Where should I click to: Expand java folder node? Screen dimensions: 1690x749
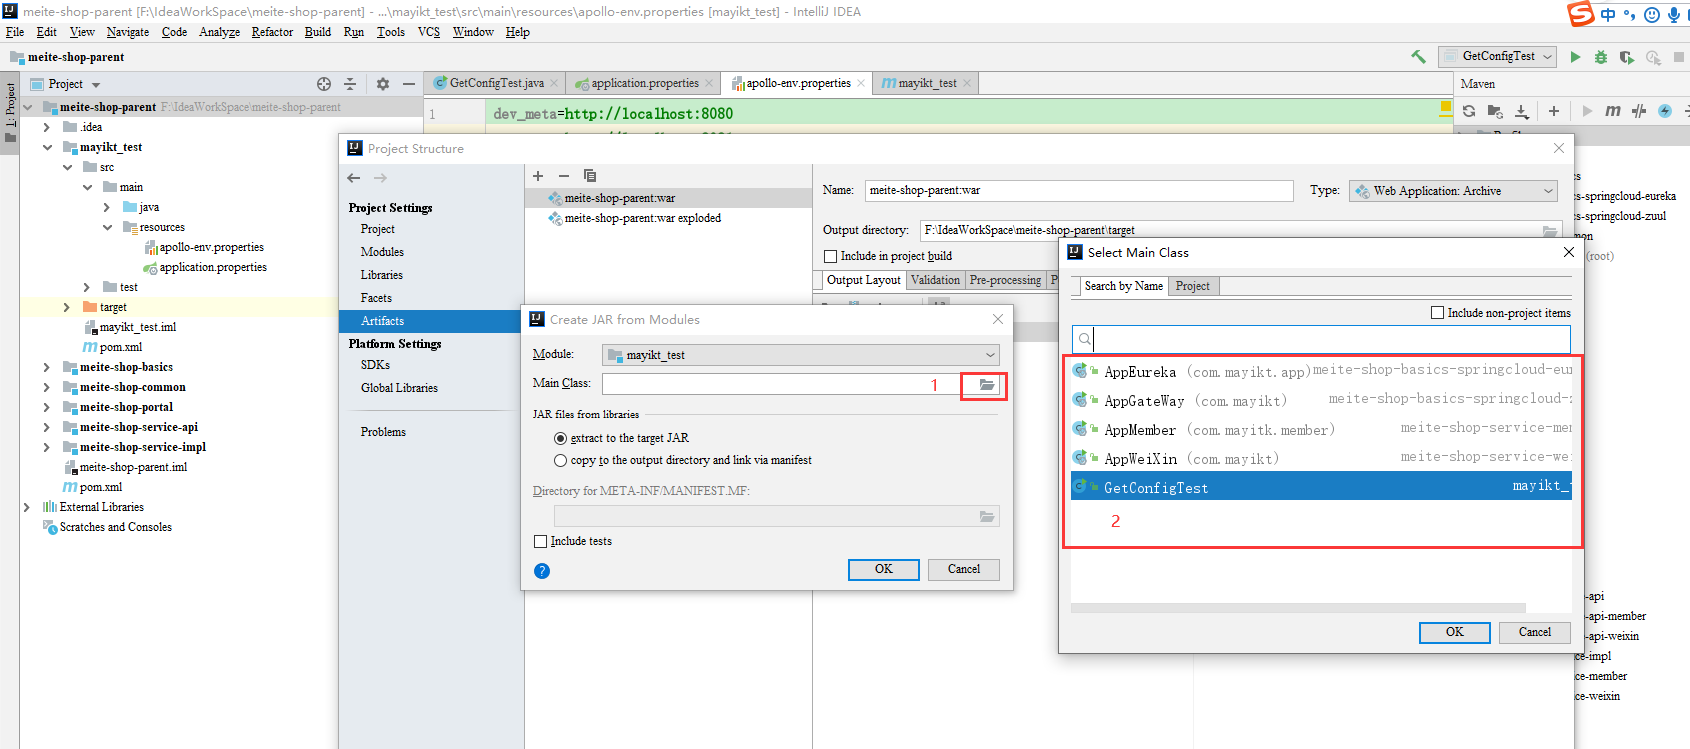(107, 207)
